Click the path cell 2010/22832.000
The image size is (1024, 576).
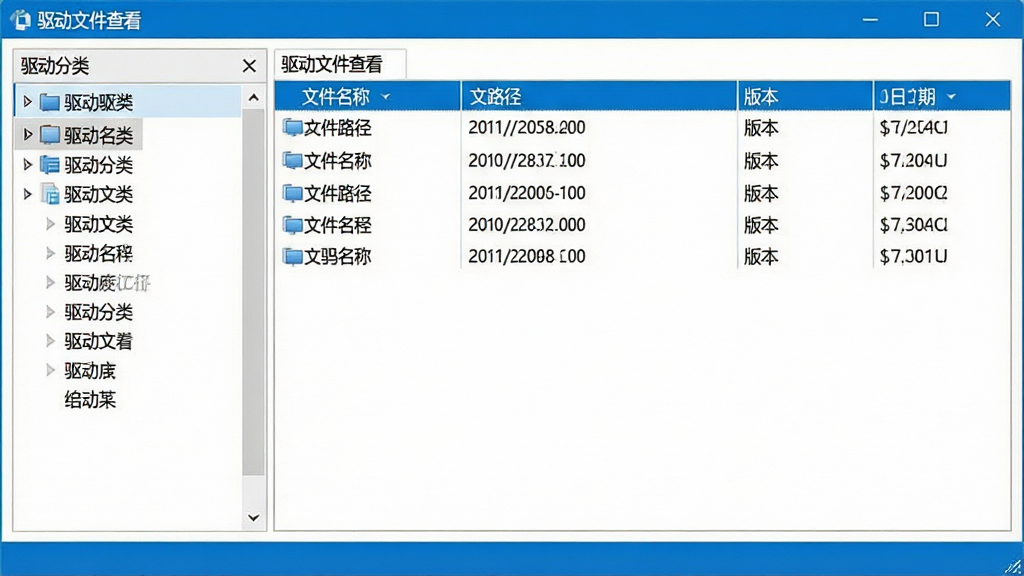(526, 225)
